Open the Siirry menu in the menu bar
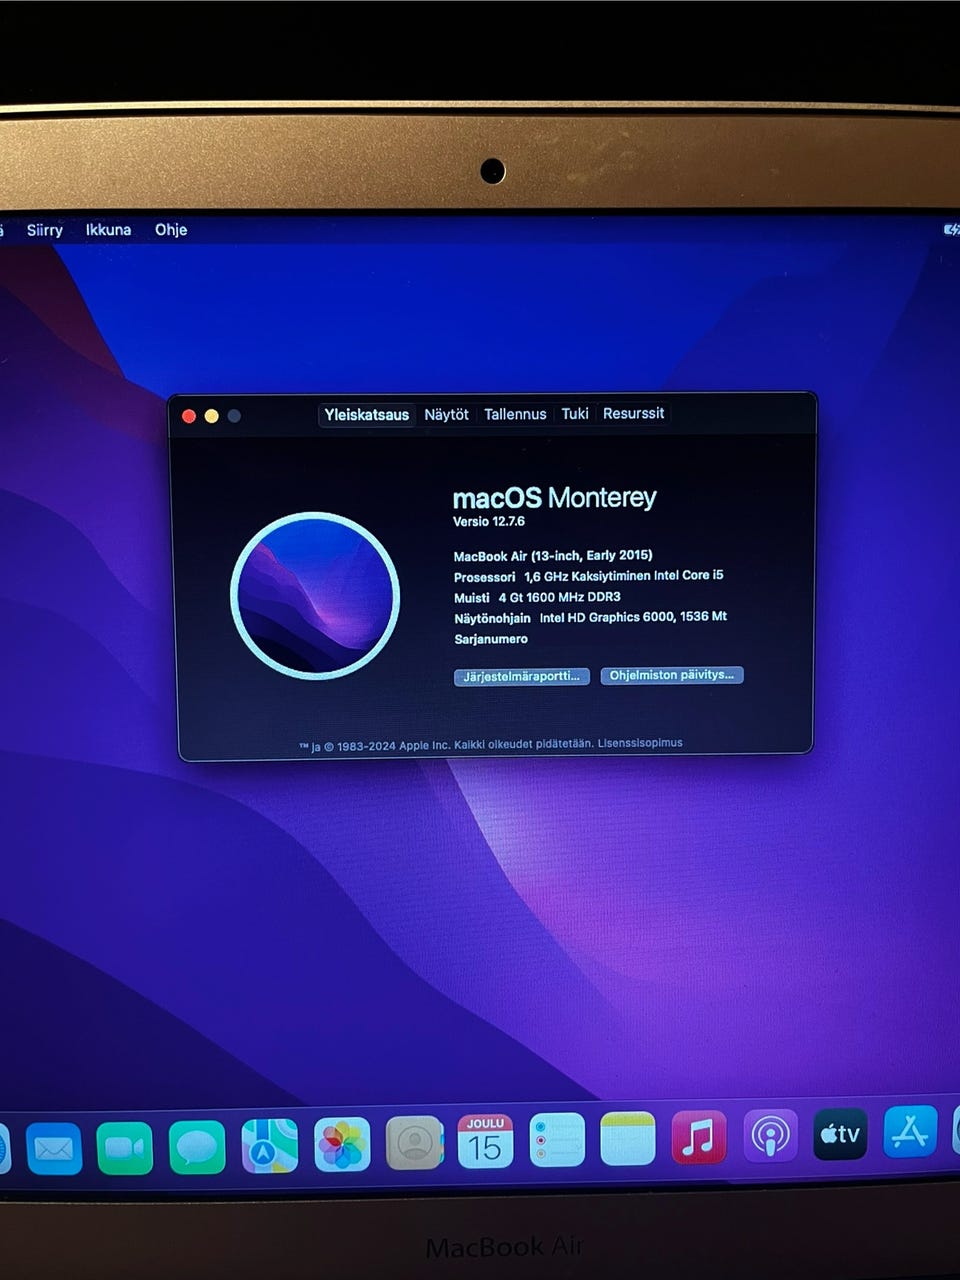Viewport: 960px width, 1280px height. point(44,230)
